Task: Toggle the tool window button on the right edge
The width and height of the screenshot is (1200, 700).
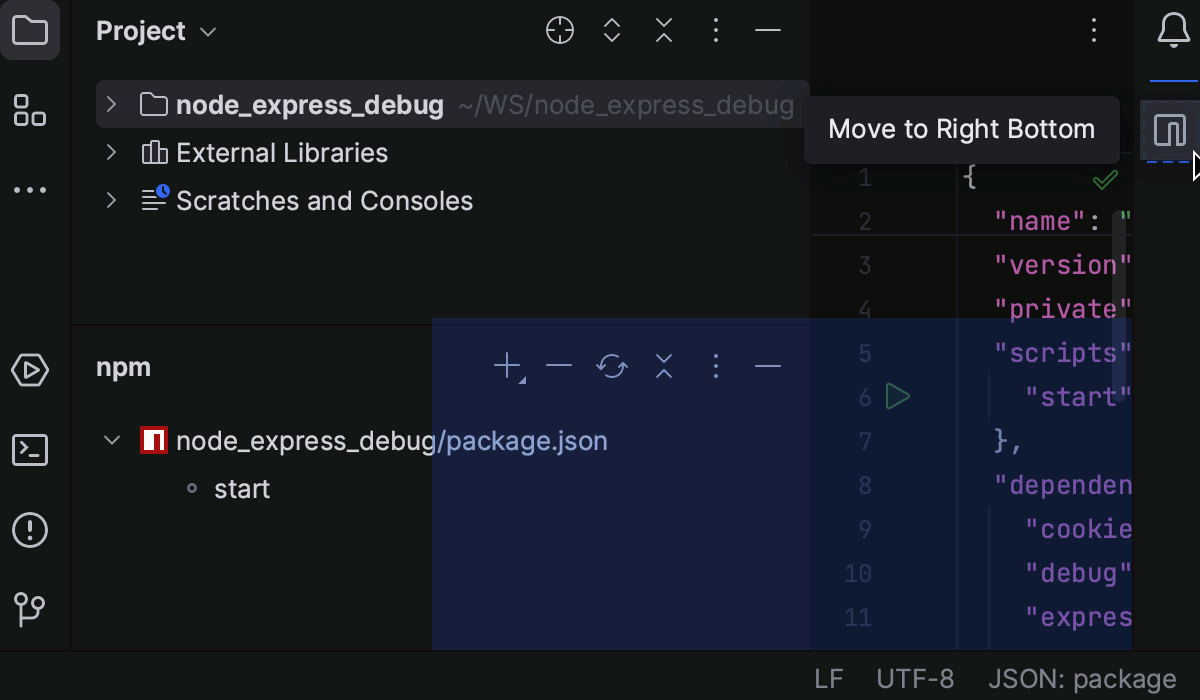Action: tap(1170, 130)
